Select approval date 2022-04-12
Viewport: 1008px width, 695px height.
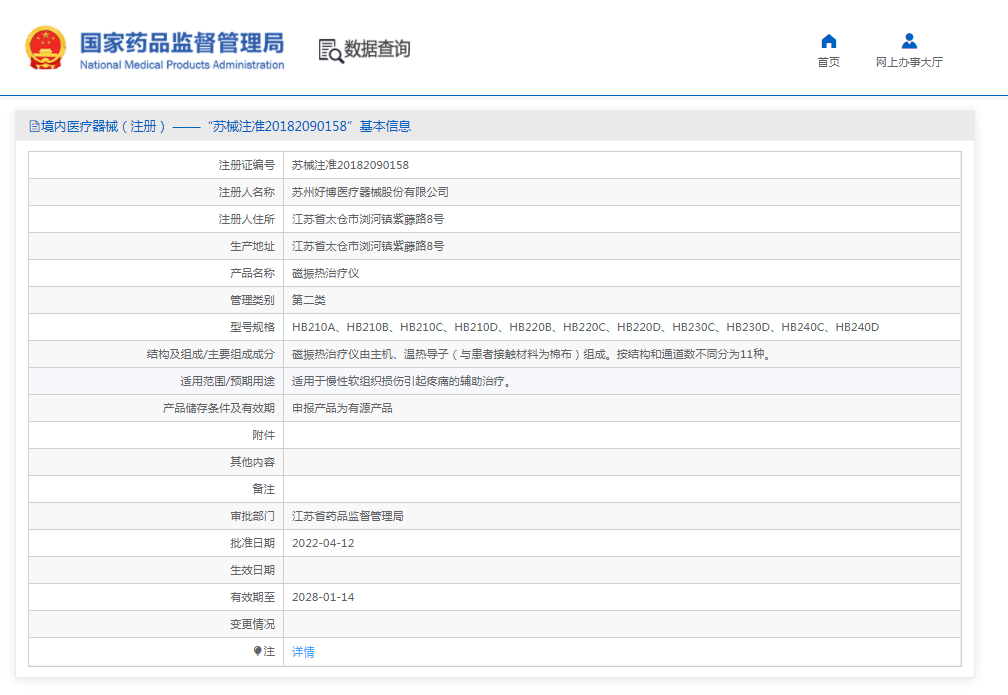323,543
